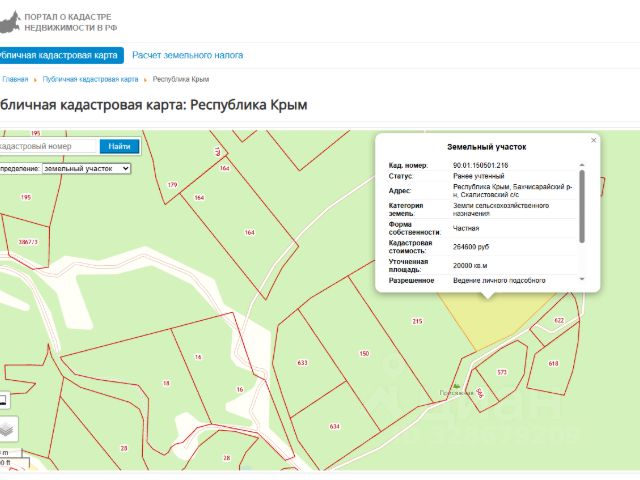Focus the Кадастровый номер search field
This screenshot has height=480, width=640.
click(47, 146)
